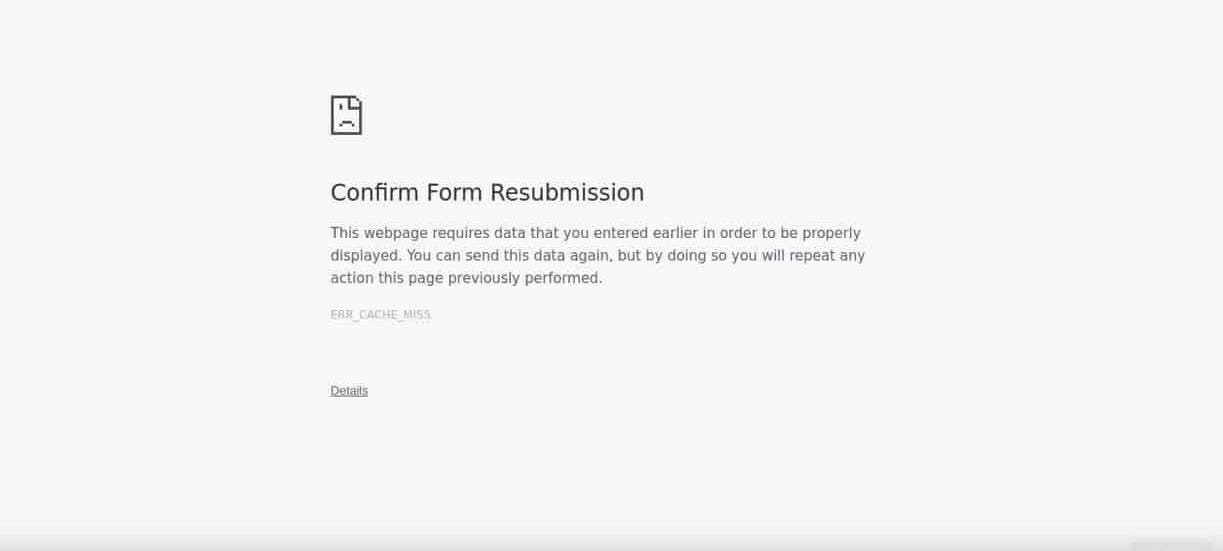Select the ERR_CACHE_MISS error code
The image size is (1223, 551).
coord(381,315)
